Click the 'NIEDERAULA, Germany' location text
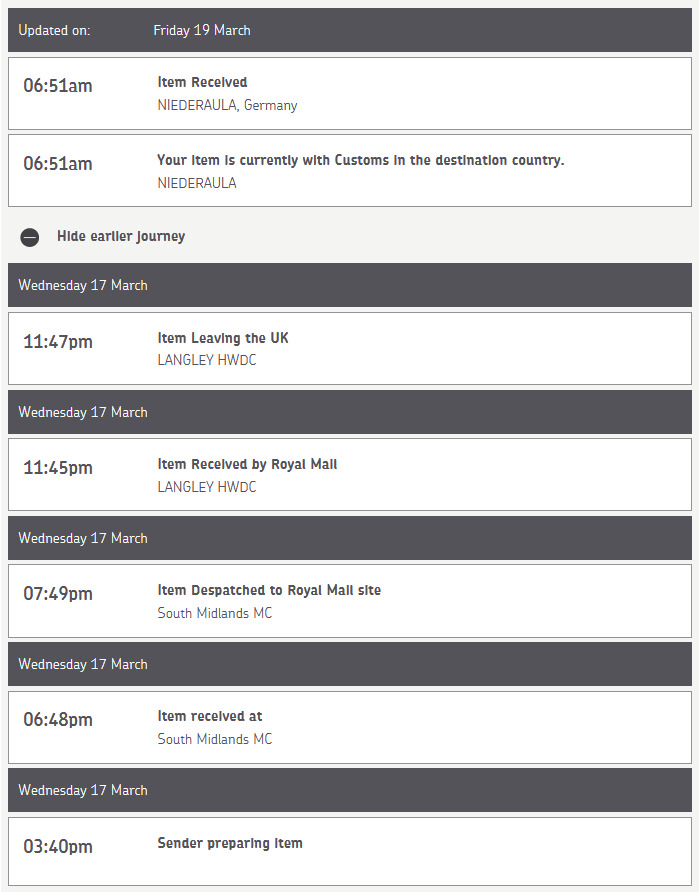The width and height of the screenshot is (699, 892). (227, 105)
